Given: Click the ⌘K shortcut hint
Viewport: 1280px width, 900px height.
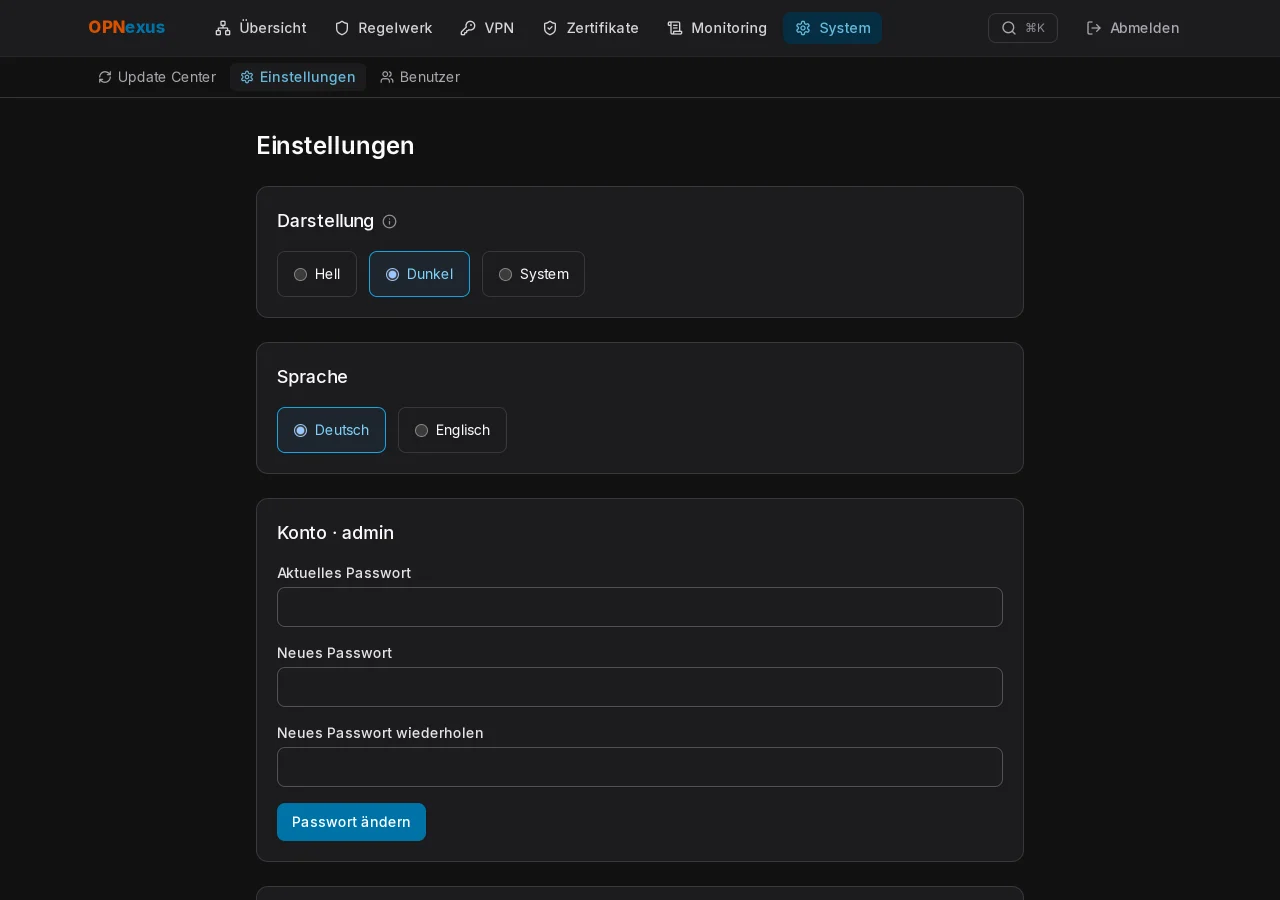Looking at the screenshot, I should tap(1035, 28).
